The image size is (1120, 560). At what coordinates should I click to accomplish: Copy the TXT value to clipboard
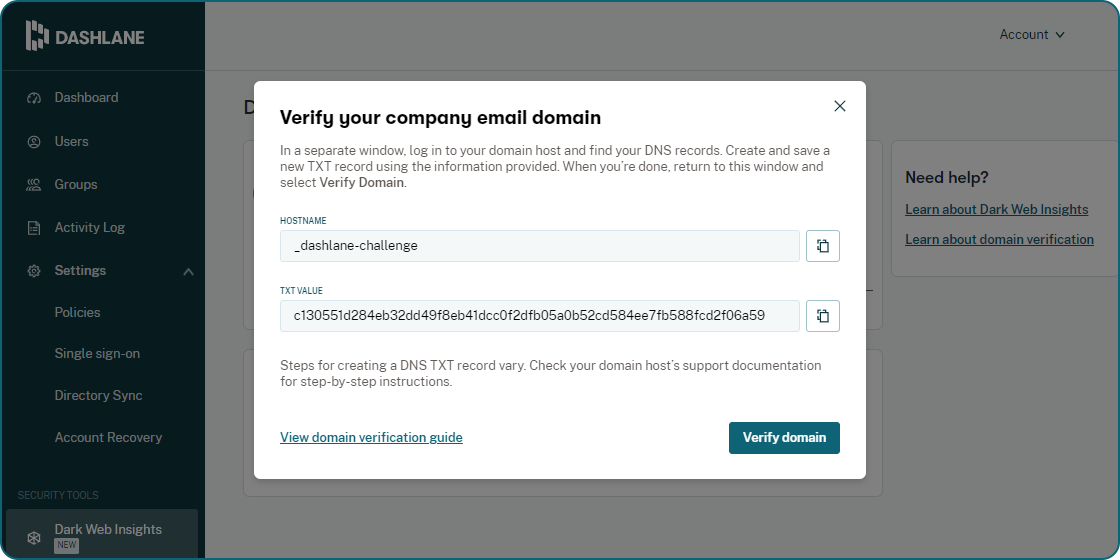click(x=822, y=316)
